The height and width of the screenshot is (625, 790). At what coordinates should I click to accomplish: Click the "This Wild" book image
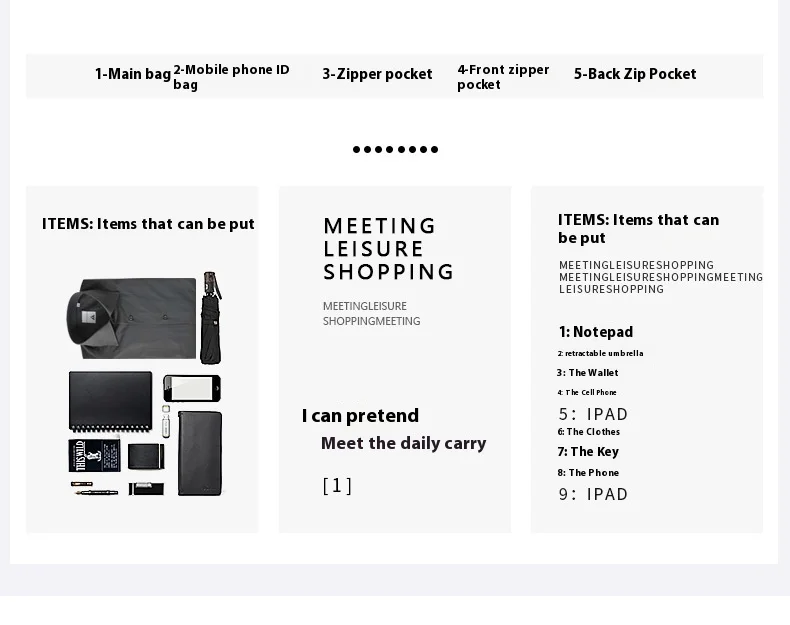click(x=94, y=456)
